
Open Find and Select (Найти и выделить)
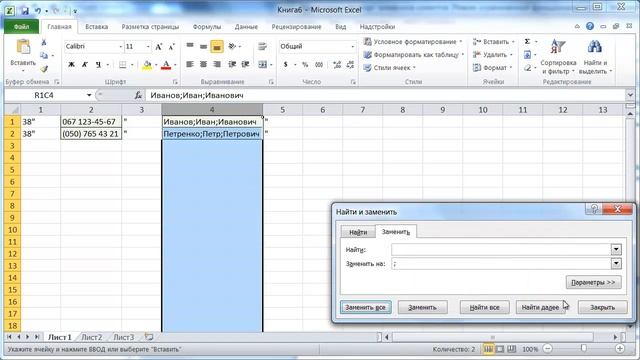click(x=595, y=57)
